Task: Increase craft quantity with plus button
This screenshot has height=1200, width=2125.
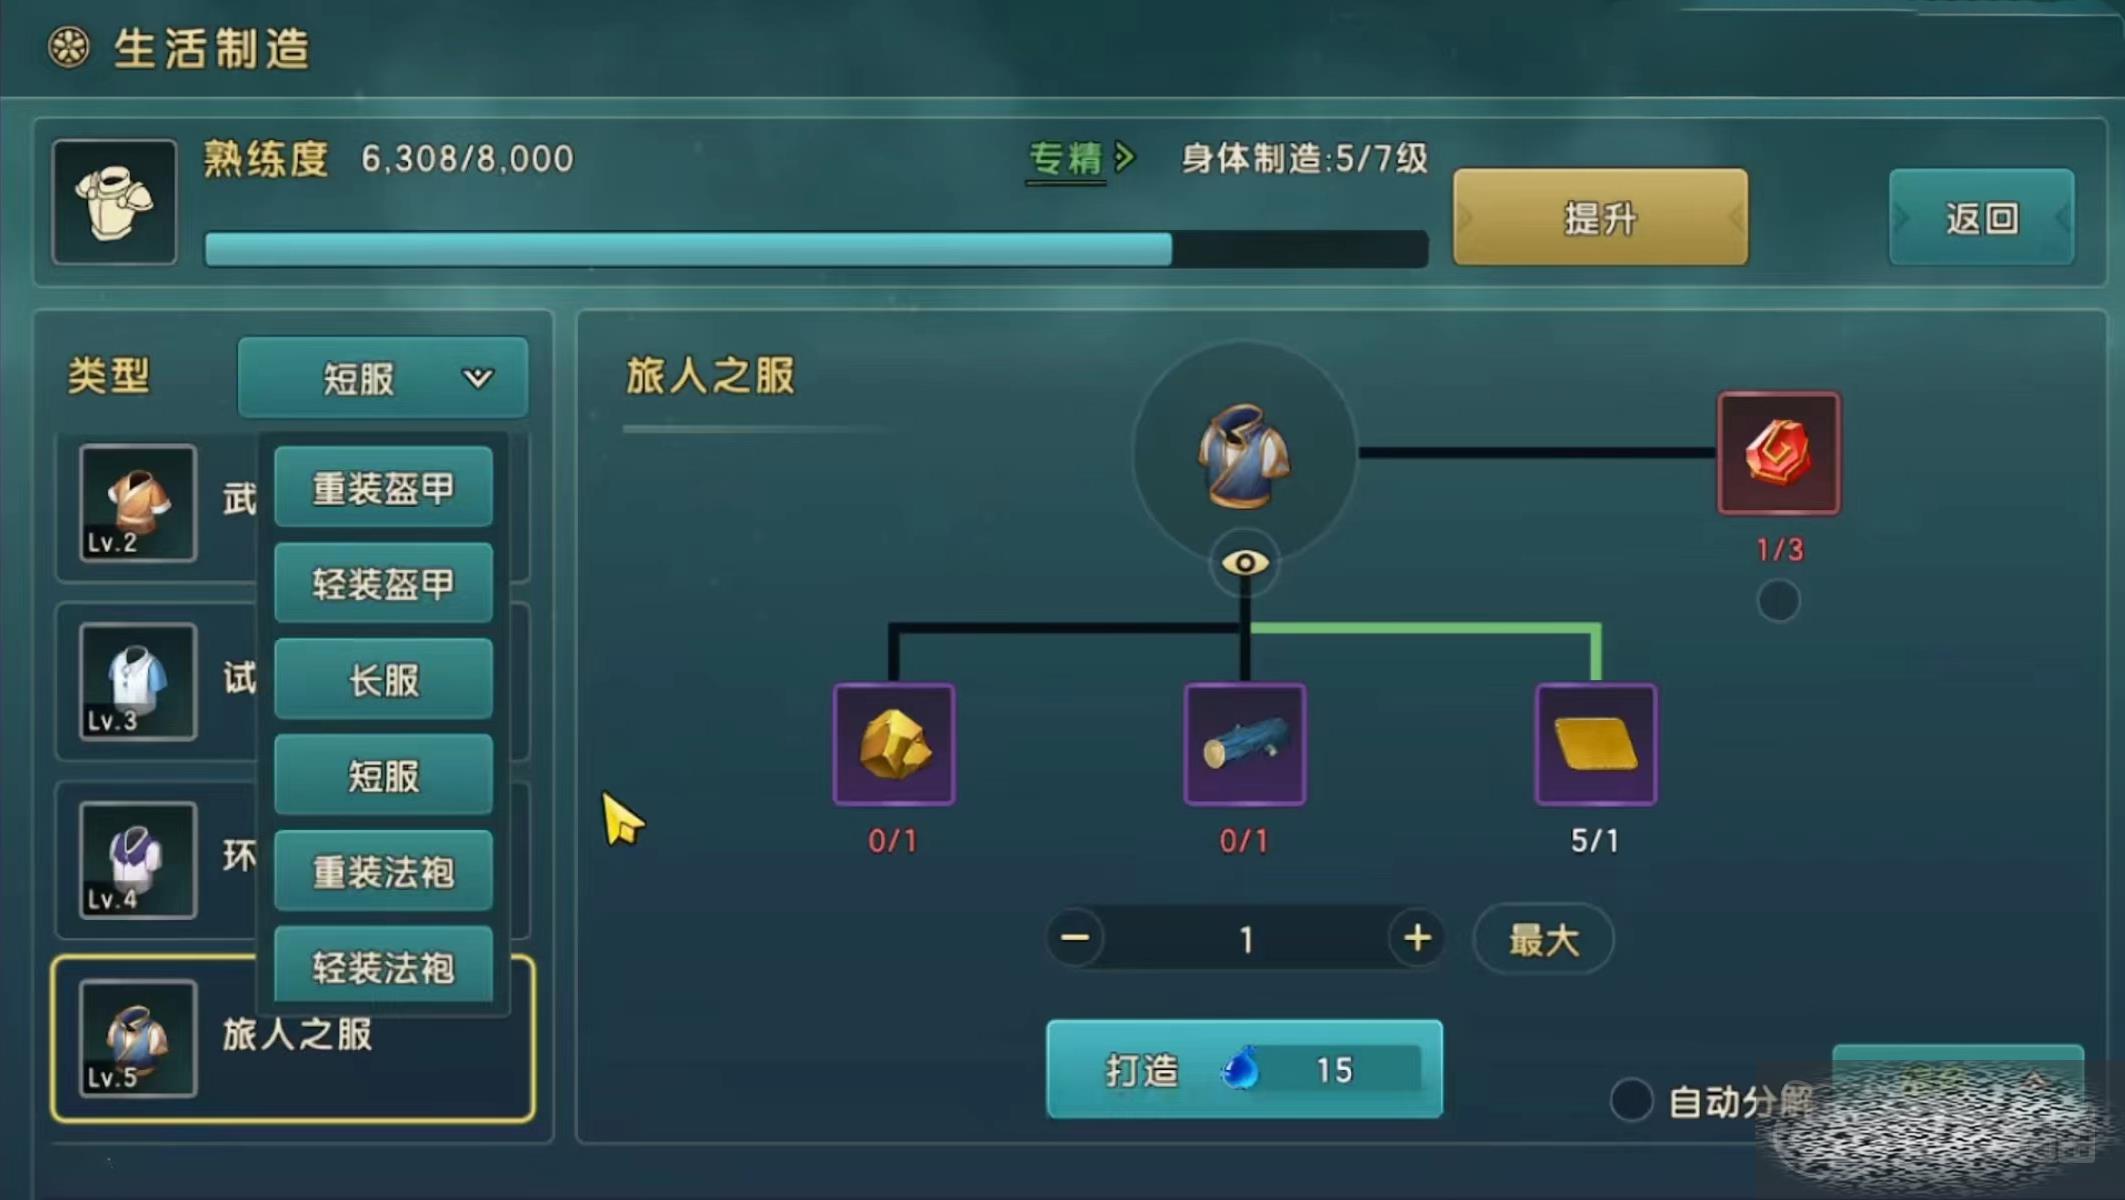Action: (1417, 938)
